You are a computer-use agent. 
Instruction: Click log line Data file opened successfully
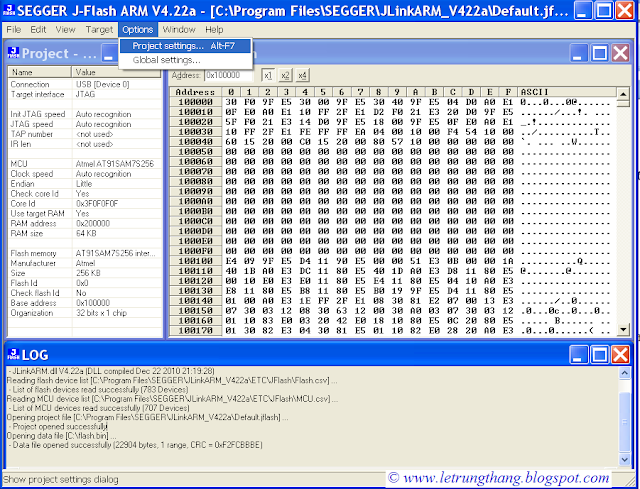click(135, 445)
